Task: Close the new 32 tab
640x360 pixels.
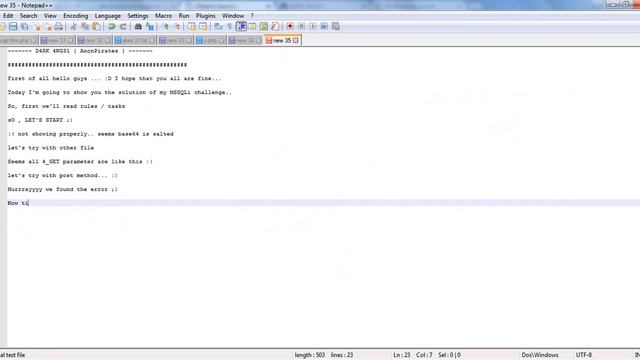Action: click(107, 40)
